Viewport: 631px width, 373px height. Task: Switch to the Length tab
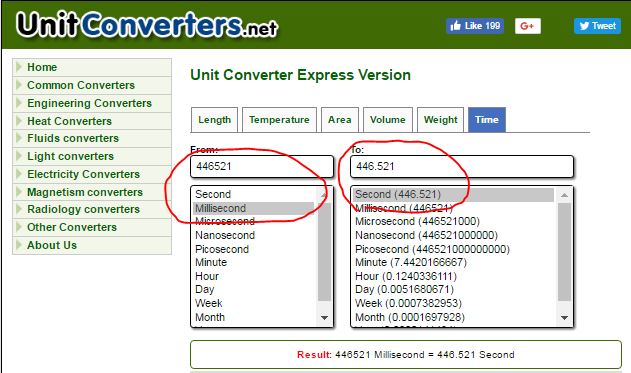click(x=214, y=120)
